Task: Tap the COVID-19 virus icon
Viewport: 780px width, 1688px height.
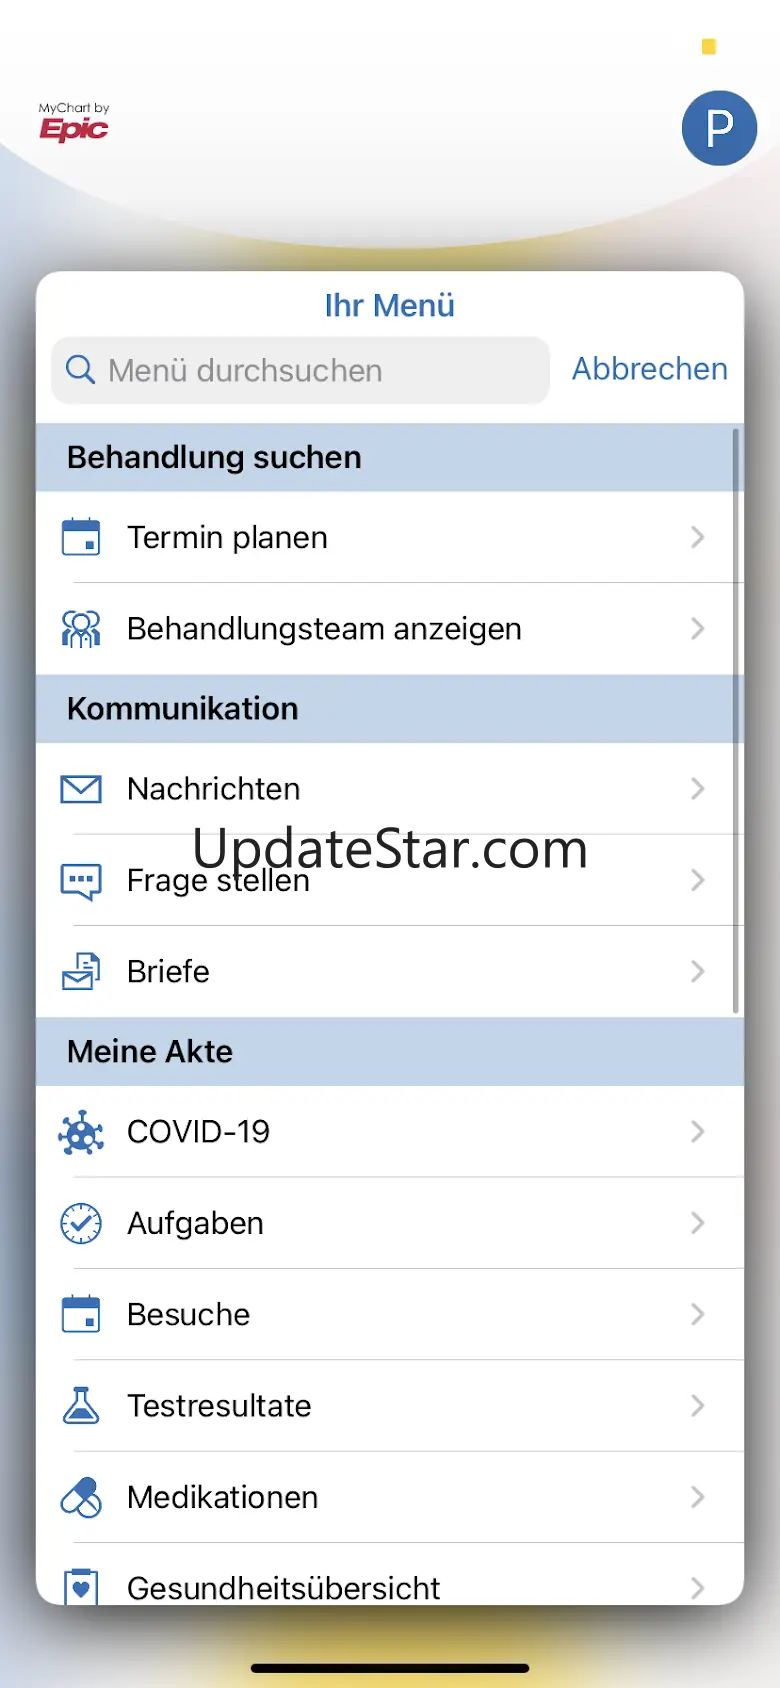Action: [x=81, y=1132]
